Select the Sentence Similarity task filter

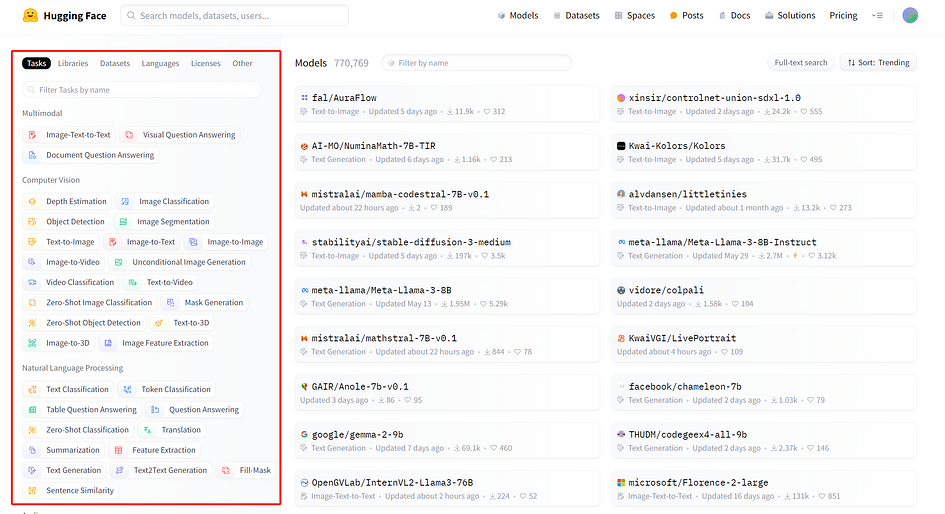click(71, 490)
